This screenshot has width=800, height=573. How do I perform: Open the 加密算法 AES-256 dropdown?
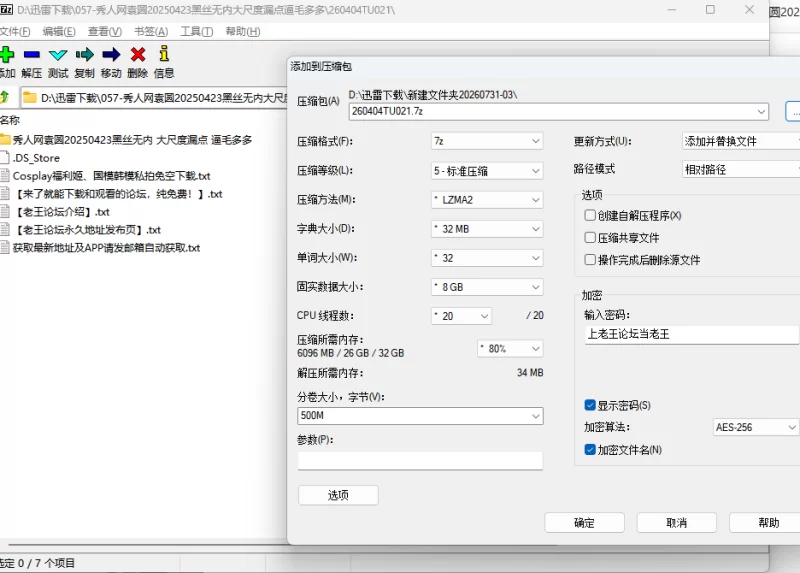tap(756, 427)
